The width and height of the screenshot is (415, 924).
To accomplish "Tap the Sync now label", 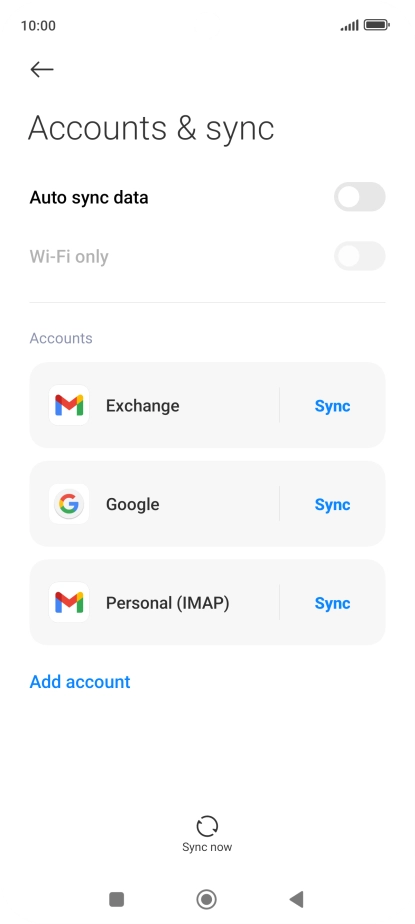I will (207, 847).
